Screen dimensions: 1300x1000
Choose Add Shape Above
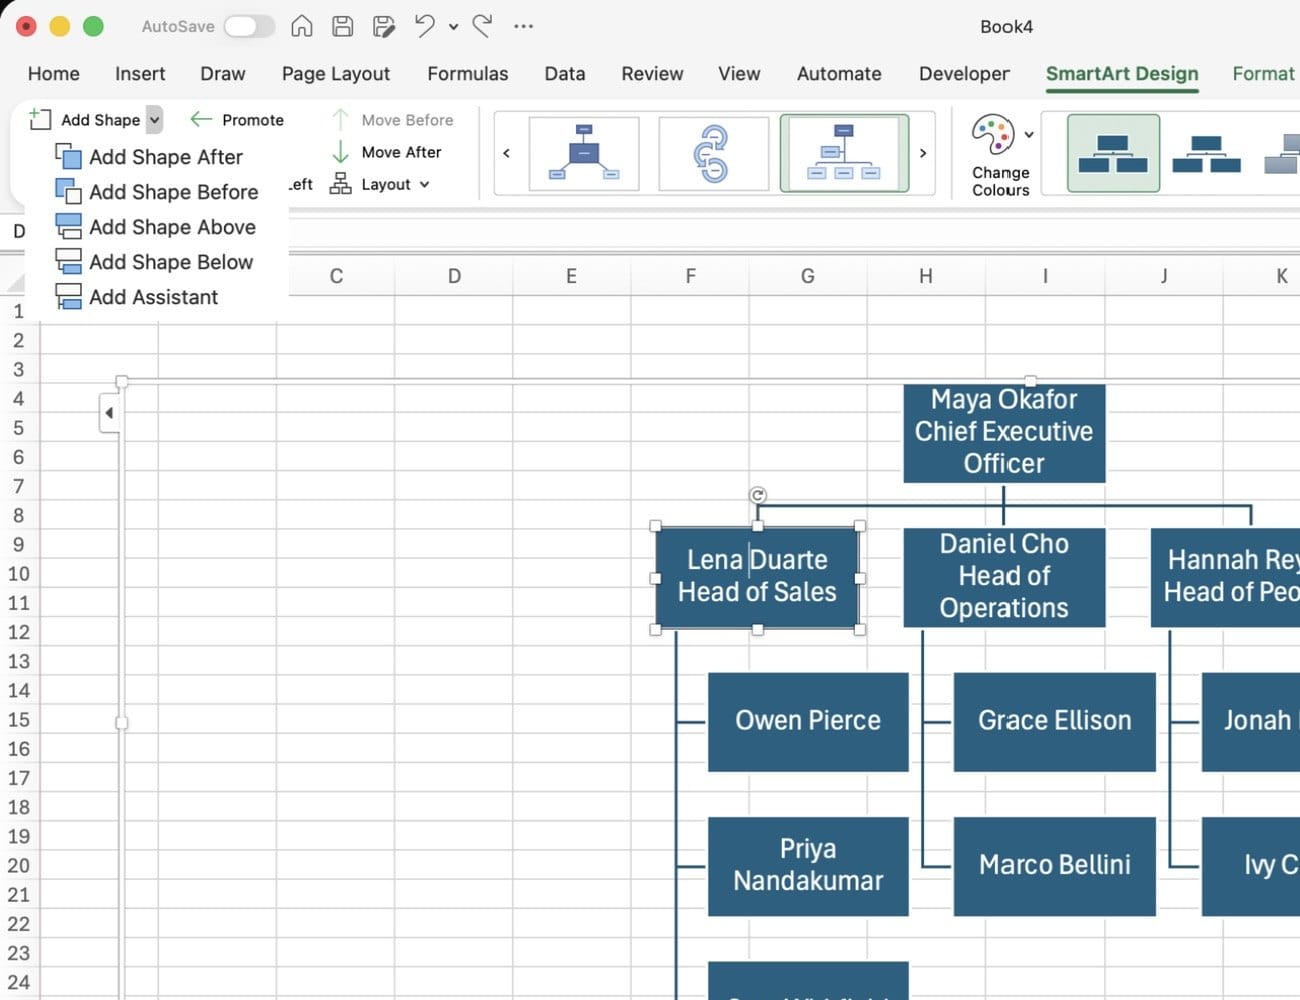155,227
